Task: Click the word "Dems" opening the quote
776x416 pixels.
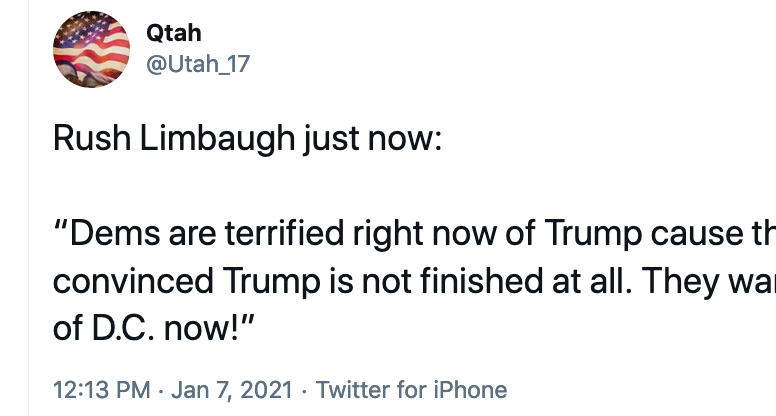Action: (115, 233)
